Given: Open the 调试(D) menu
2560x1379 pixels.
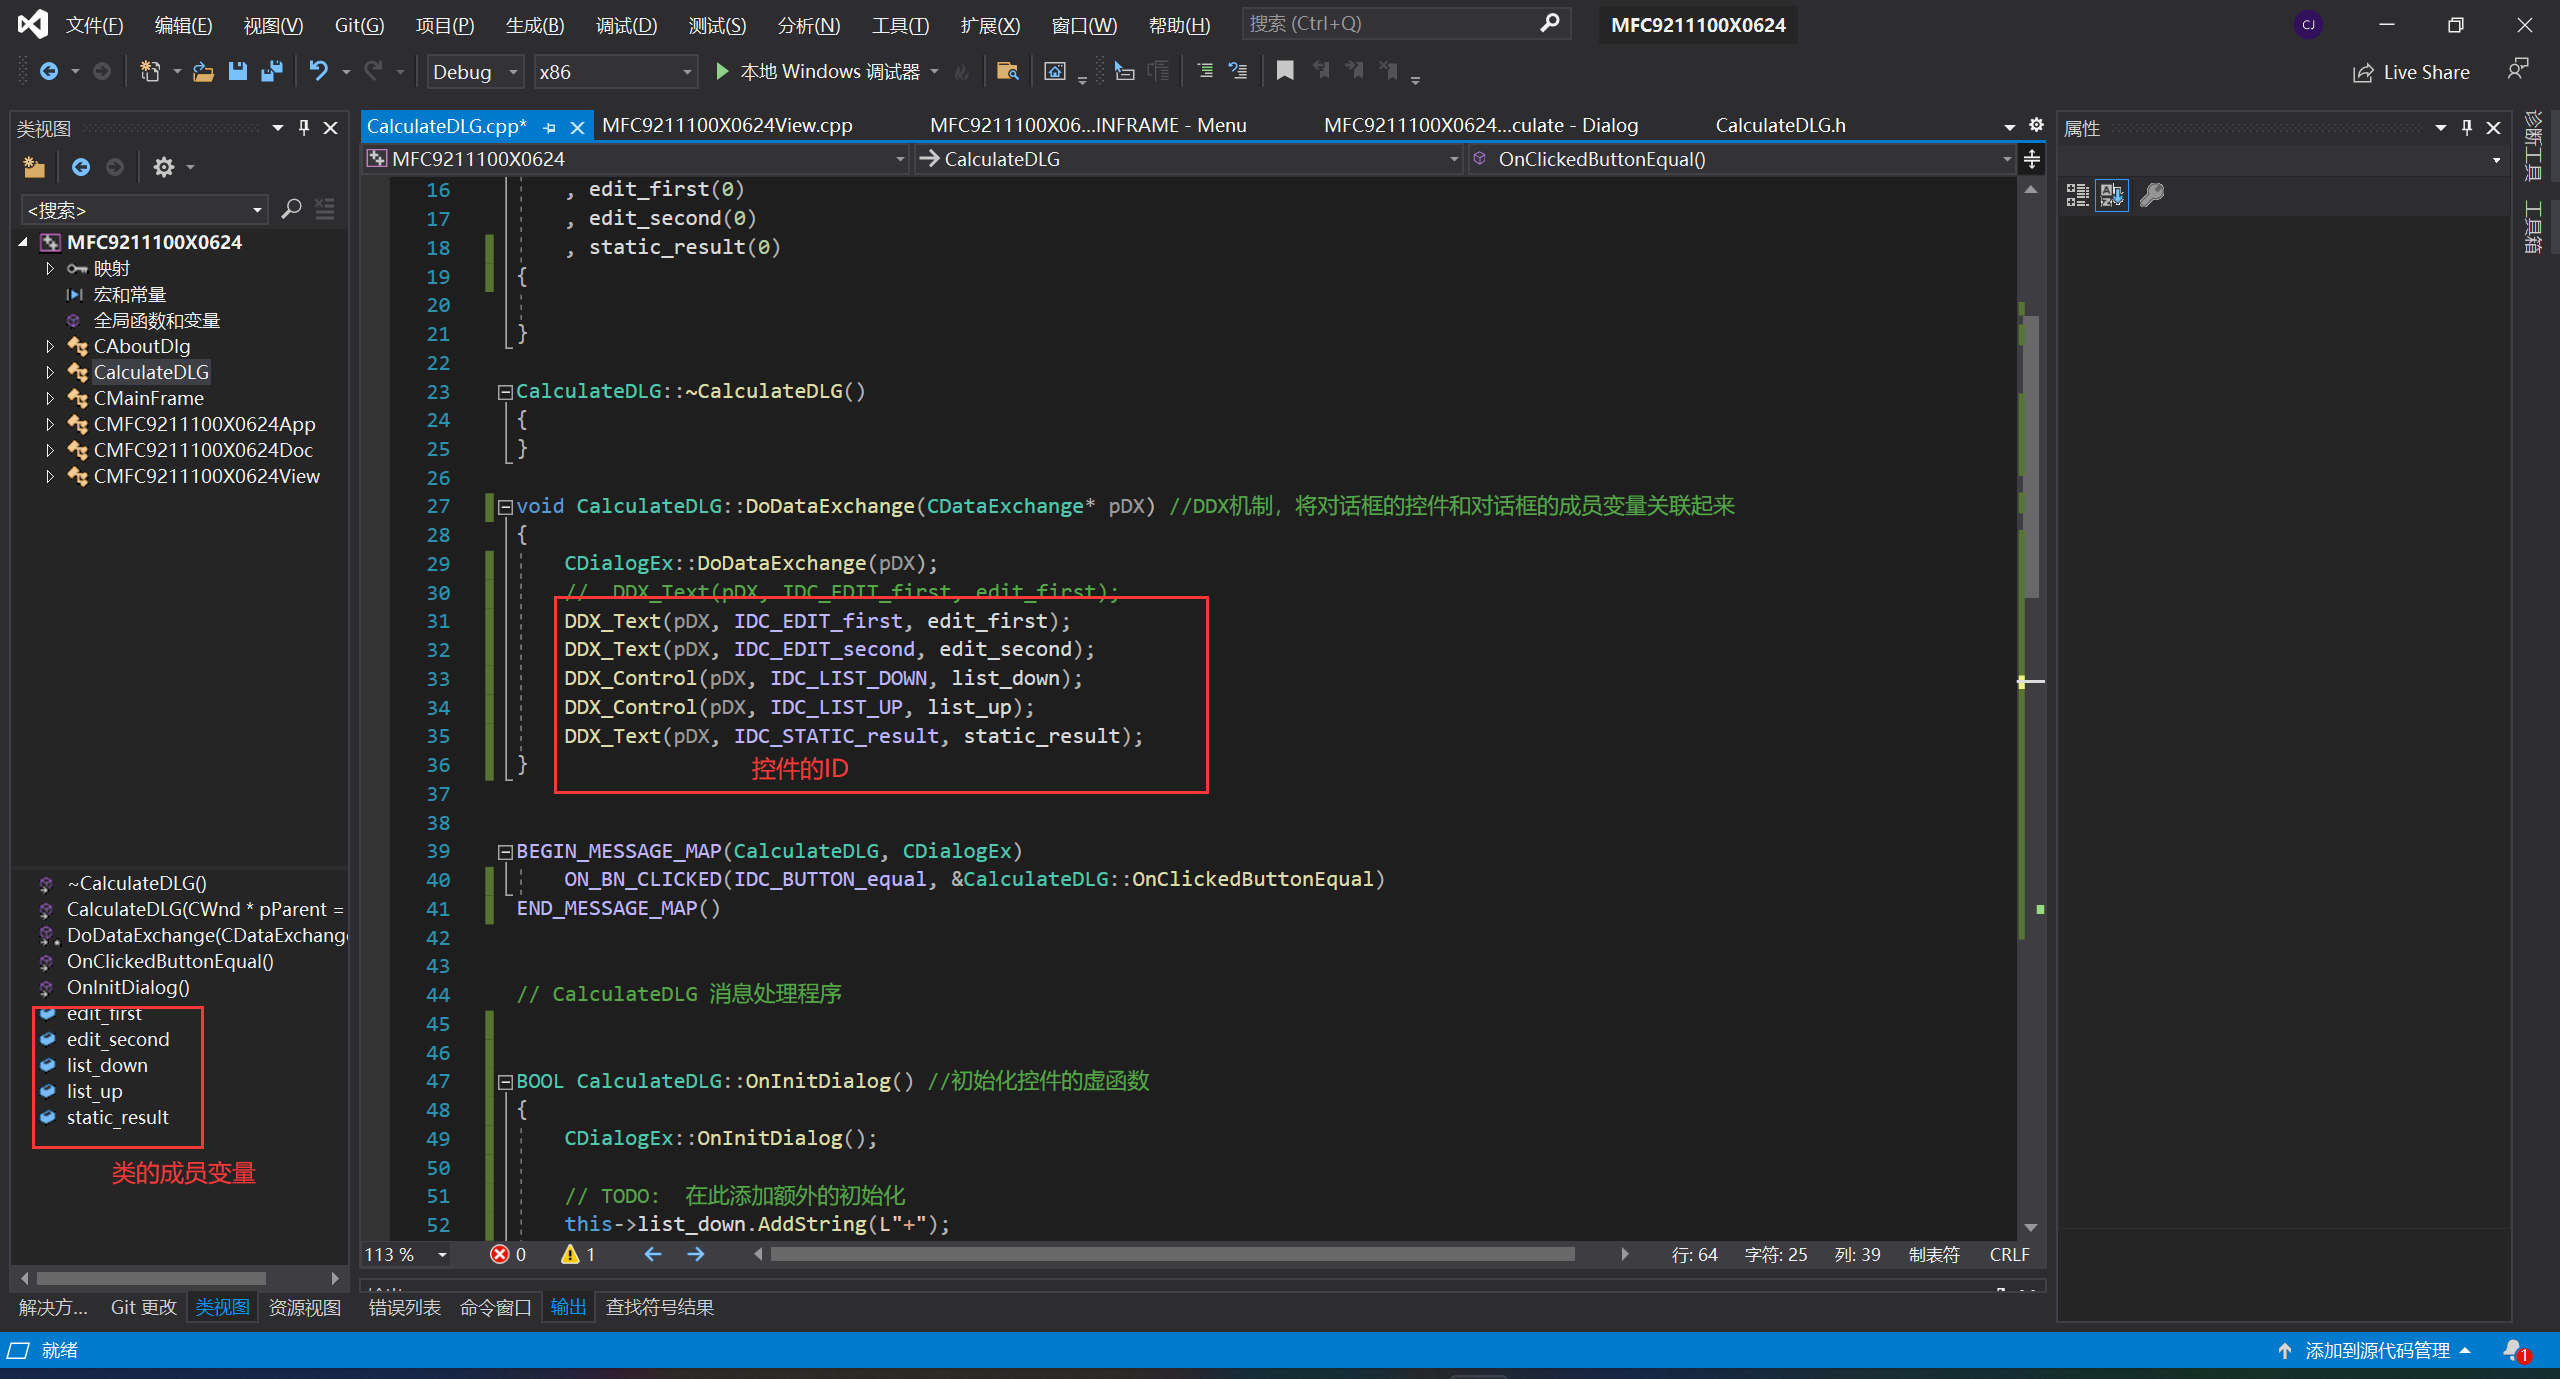Looking at the screenshot, I should [626, 25].
